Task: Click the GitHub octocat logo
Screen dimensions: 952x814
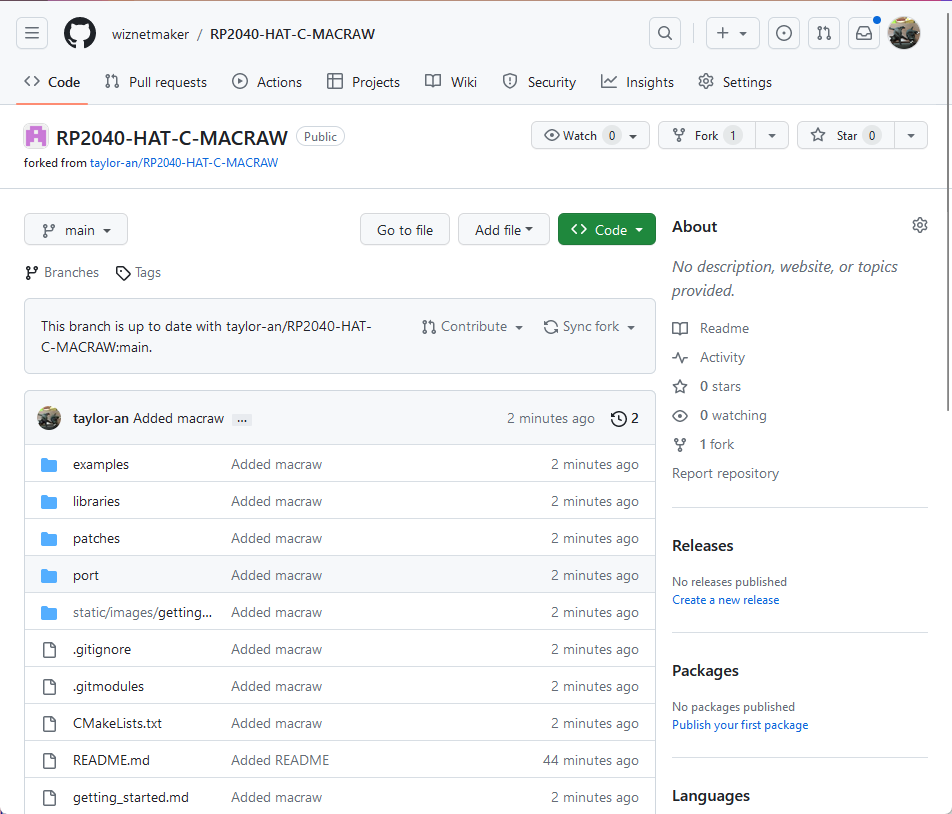Action: (80, 33)
